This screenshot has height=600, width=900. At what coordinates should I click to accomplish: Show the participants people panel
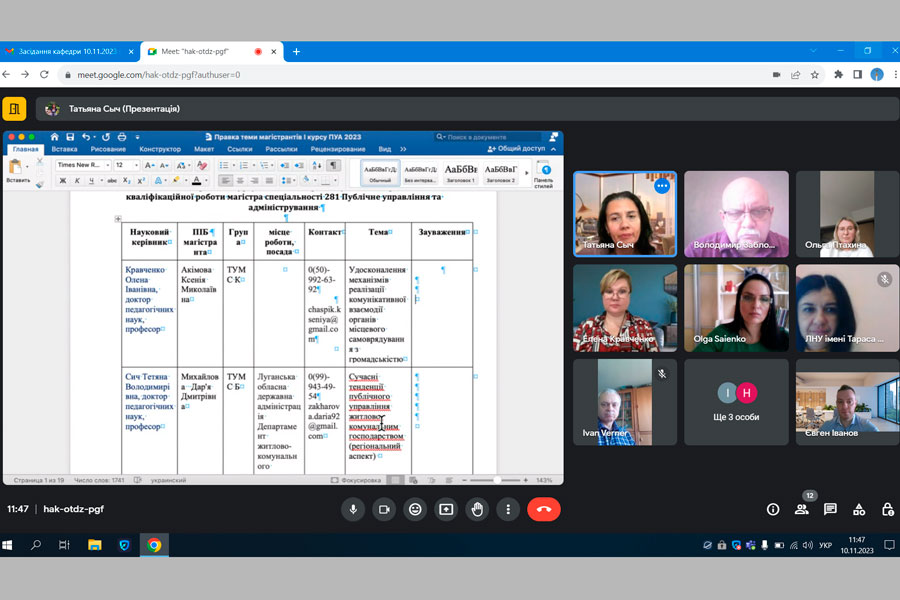pos(802,509)
